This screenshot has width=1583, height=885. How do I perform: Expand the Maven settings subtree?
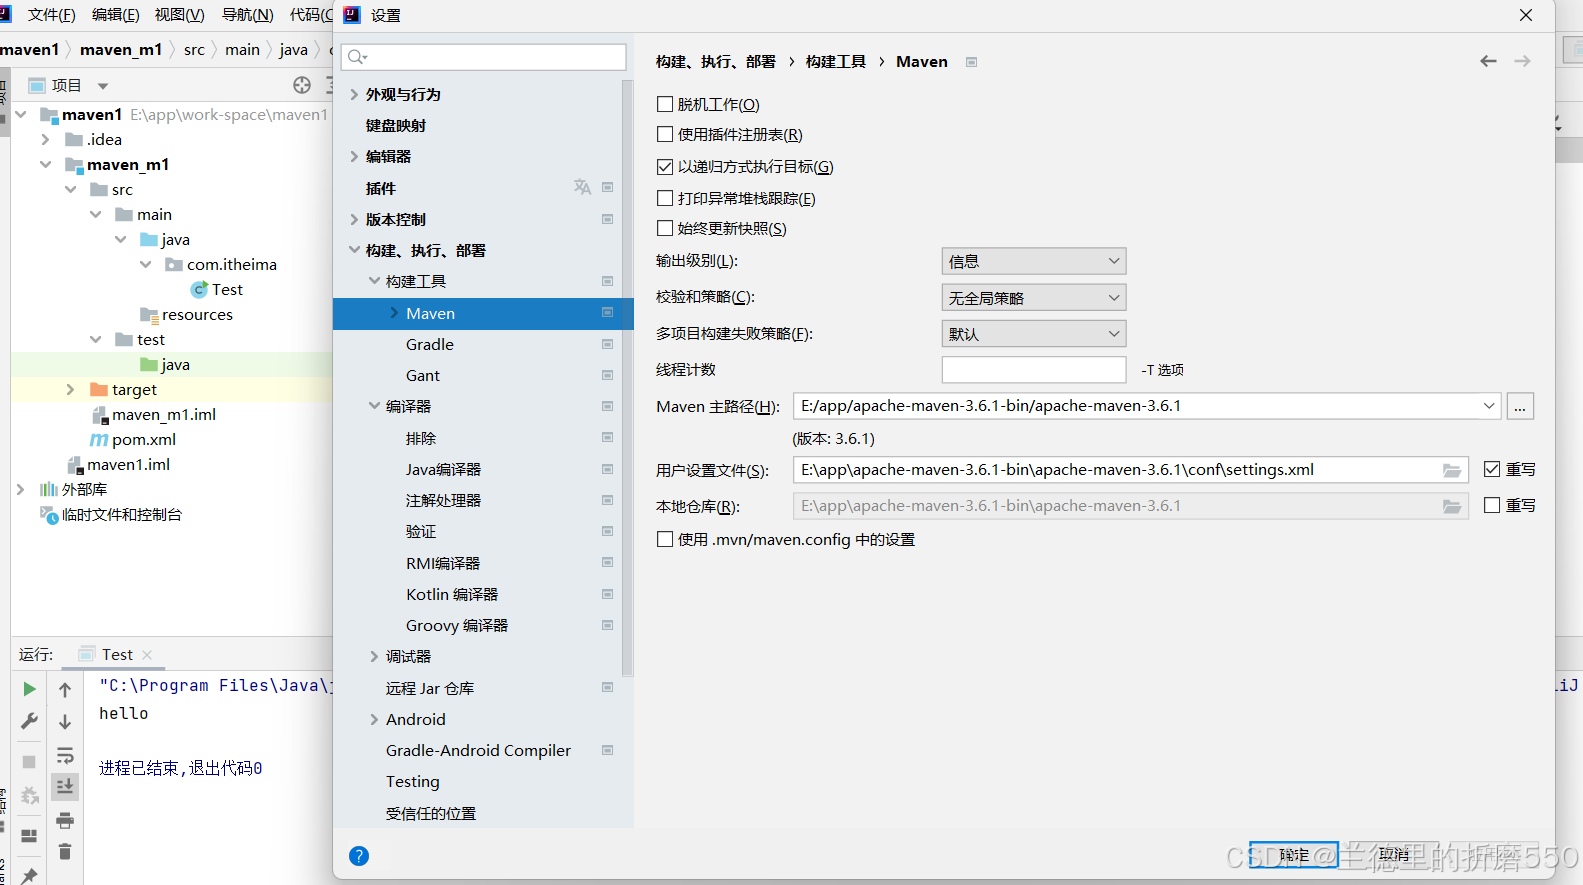[394, 313]
